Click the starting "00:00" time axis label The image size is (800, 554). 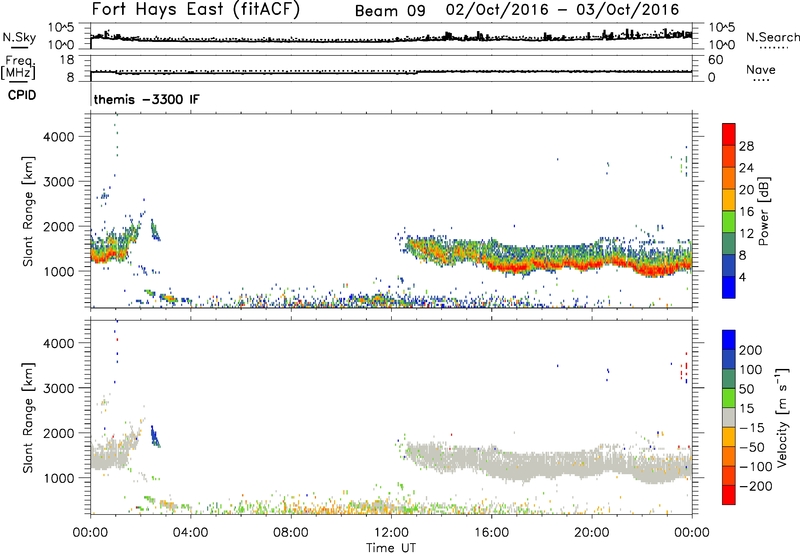coord(91,533)
